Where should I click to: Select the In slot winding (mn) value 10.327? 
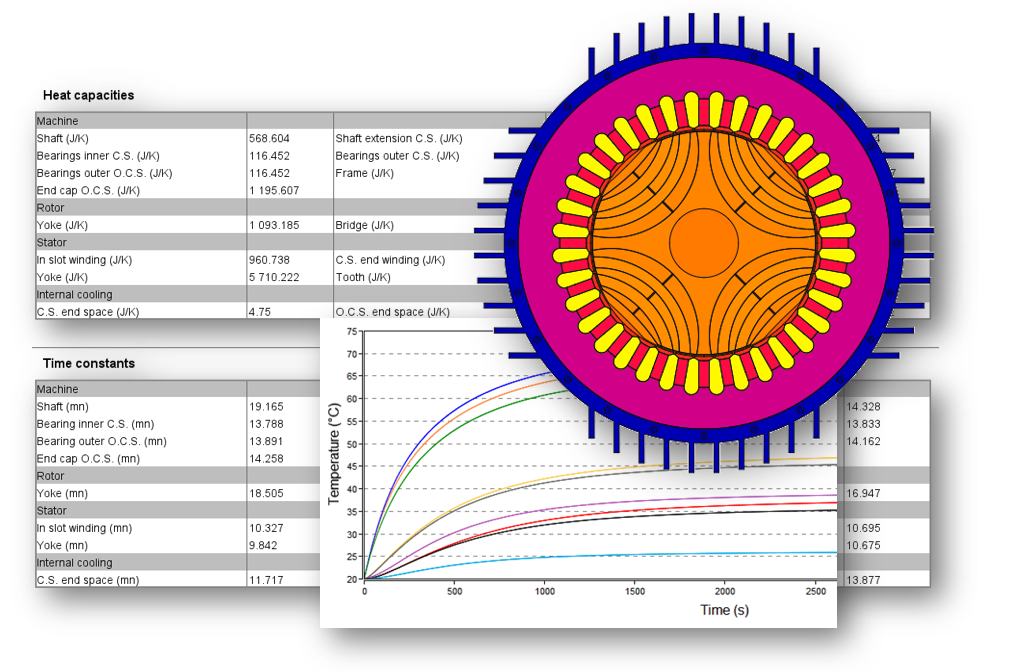click(266, 528)
